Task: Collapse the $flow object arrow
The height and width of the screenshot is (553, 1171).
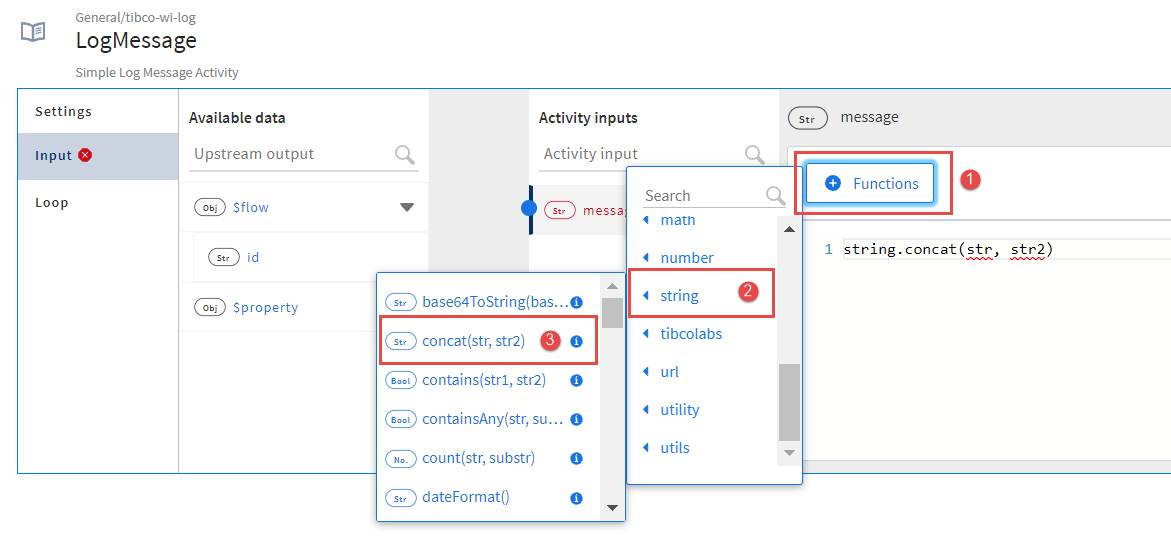Action: (x=406, y=208)
